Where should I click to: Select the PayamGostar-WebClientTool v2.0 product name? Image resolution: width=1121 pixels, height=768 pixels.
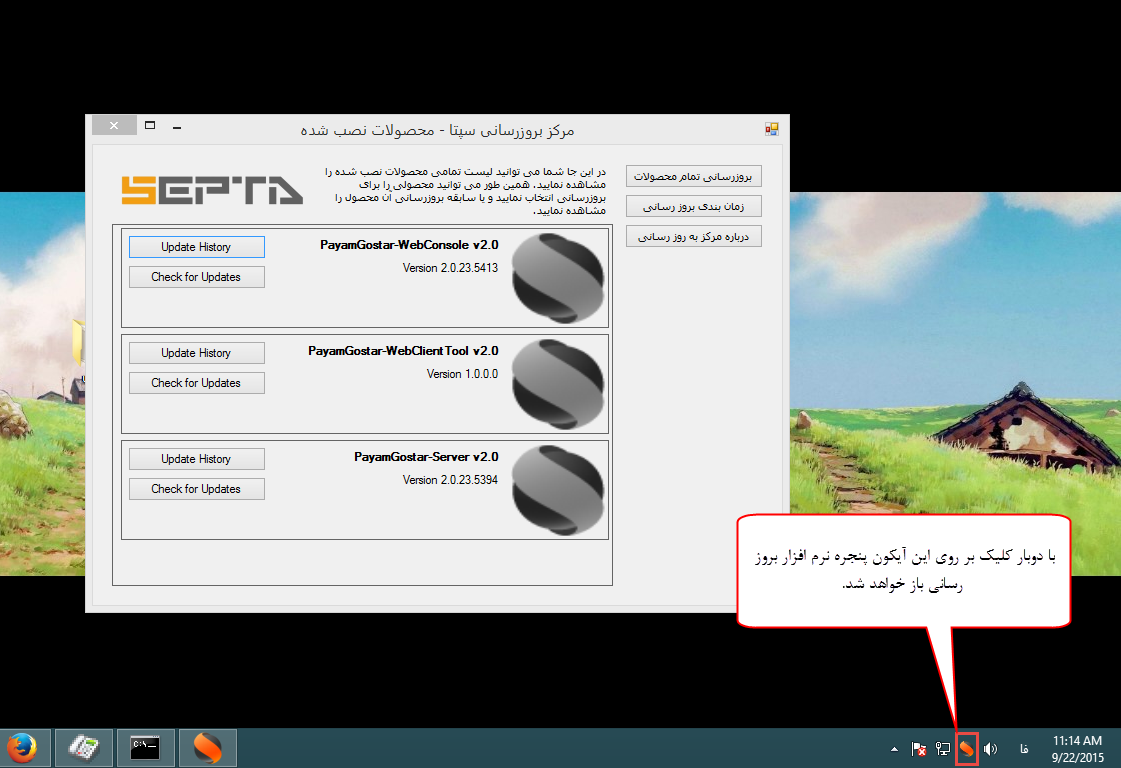point(403,350)
